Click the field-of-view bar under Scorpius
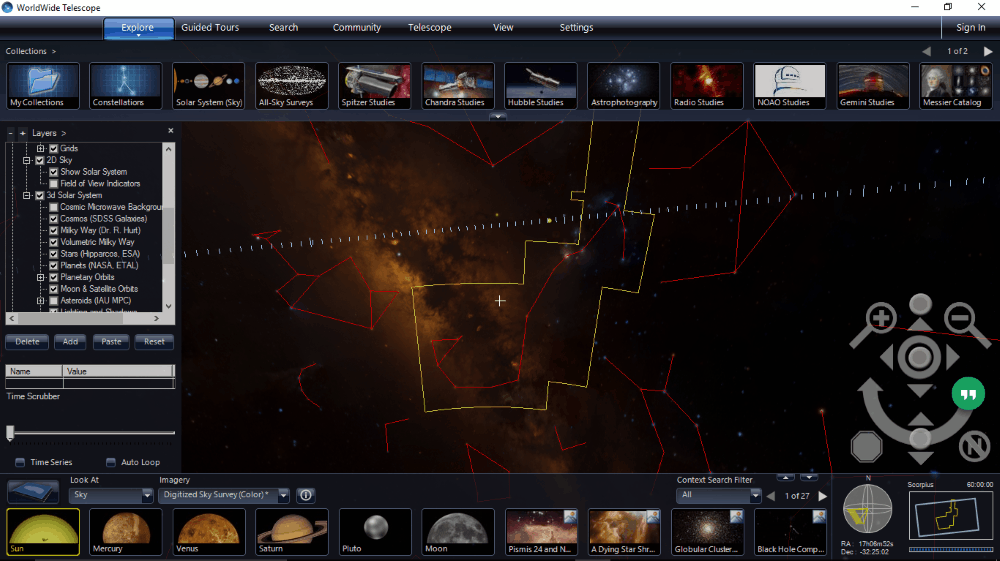 950,549
